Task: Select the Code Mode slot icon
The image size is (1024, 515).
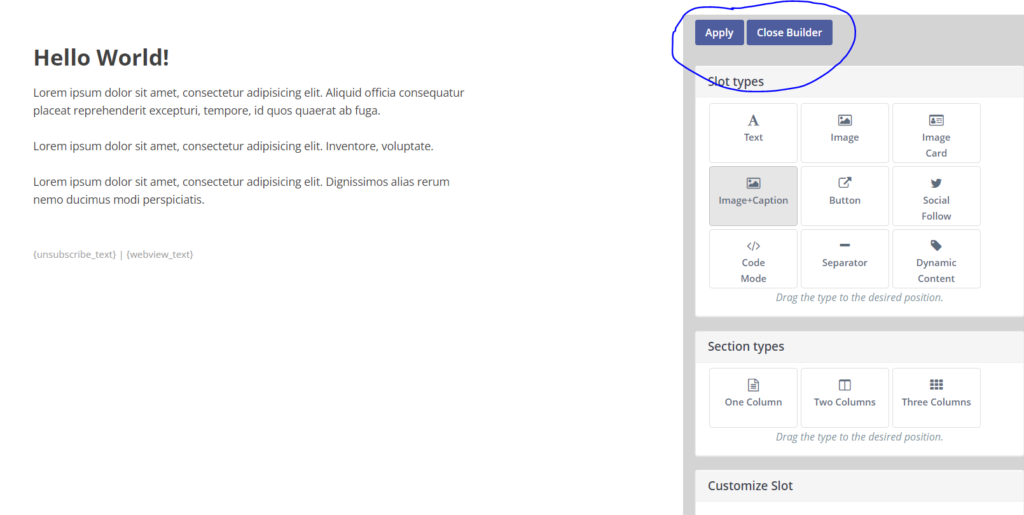Action: pos(753,246)
